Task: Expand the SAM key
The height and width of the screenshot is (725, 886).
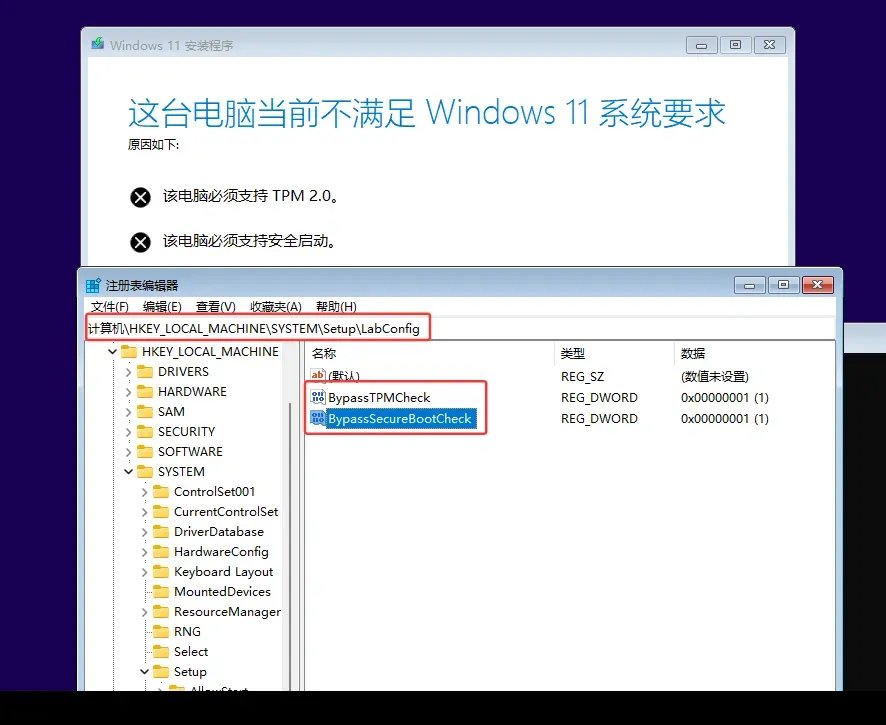Action: [x=128, y=412]
